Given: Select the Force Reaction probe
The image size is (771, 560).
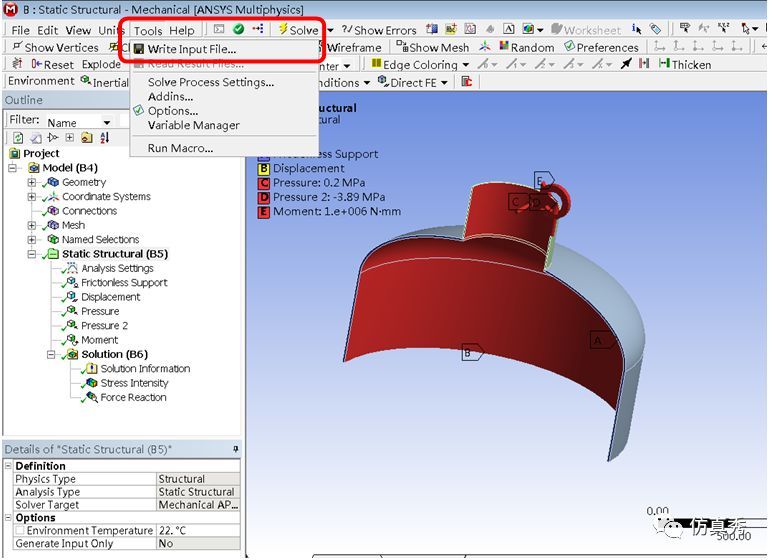Looking at the screenshot, I should tap(133, 397).
